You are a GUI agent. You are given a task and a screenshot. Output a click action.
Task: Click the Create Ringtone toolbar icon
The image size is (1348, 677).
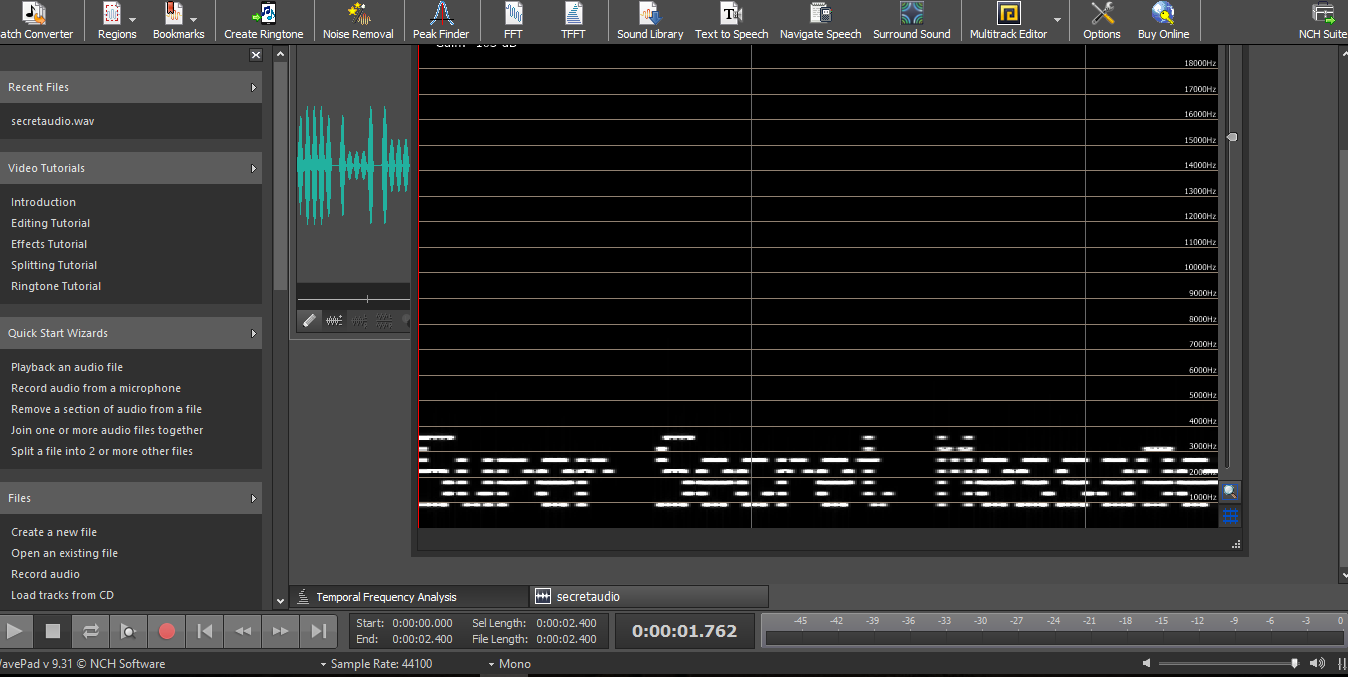coord(264,21)
